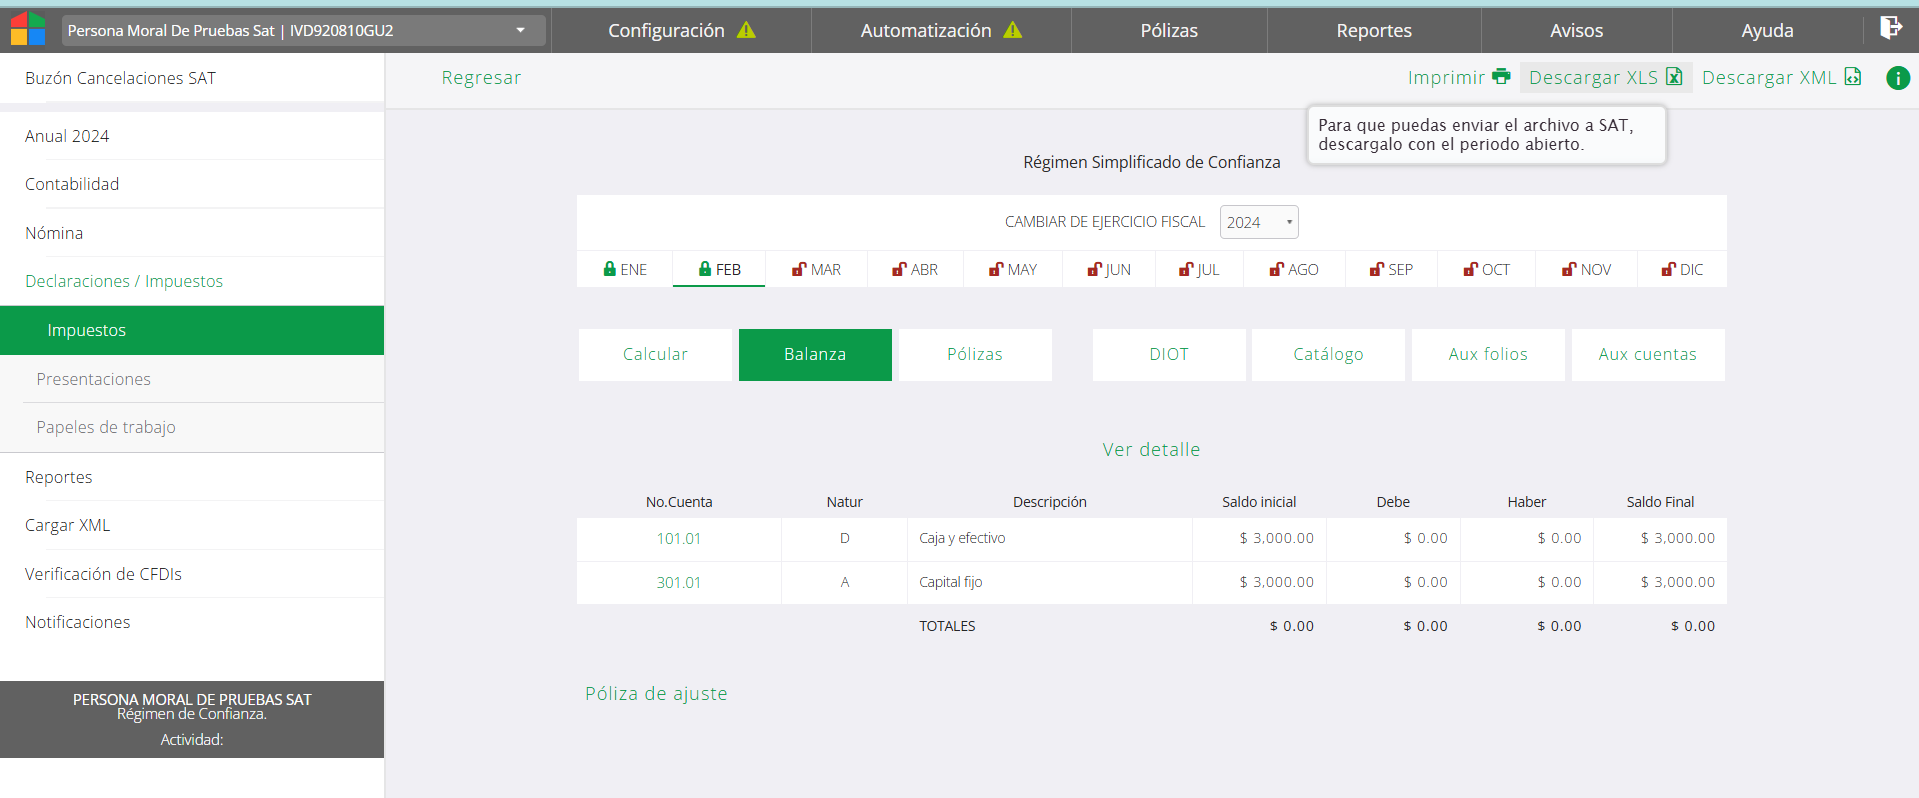
Task: Open Póliza de ajuste link
Action: click(x=656, y=694)
